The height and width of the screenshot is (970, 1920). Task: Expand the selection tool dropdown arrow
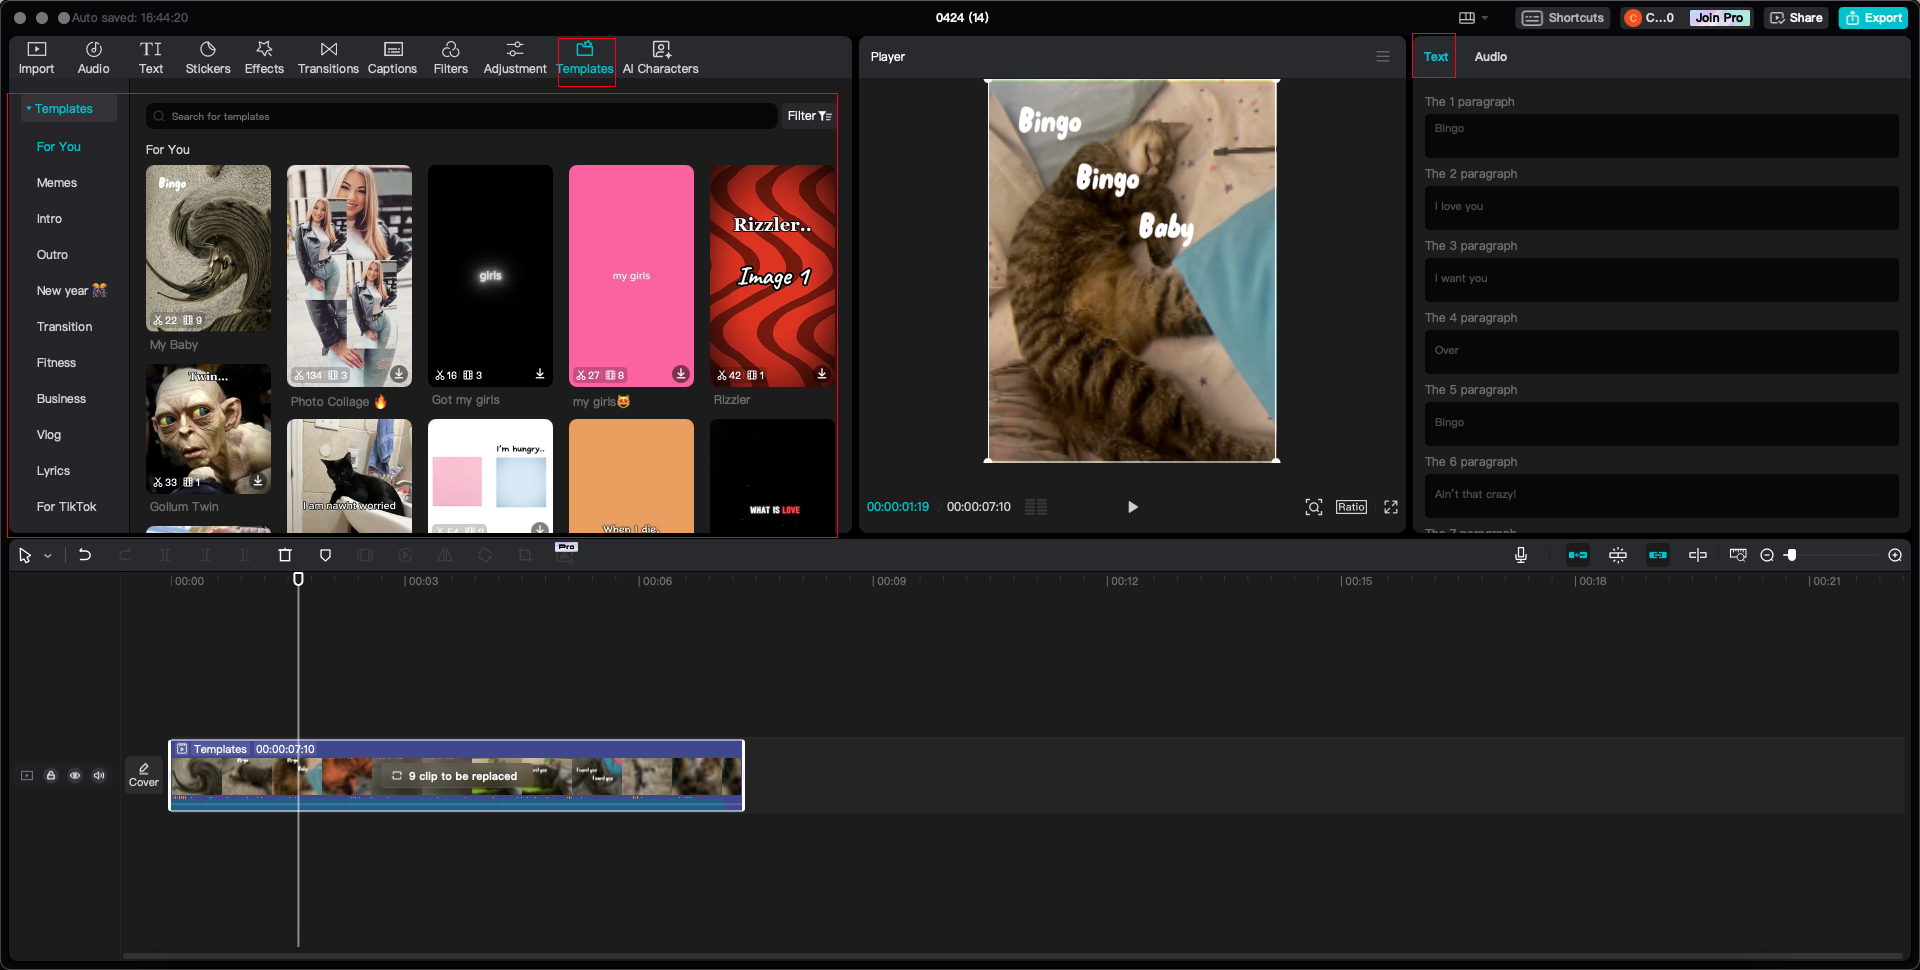point(47,555)
